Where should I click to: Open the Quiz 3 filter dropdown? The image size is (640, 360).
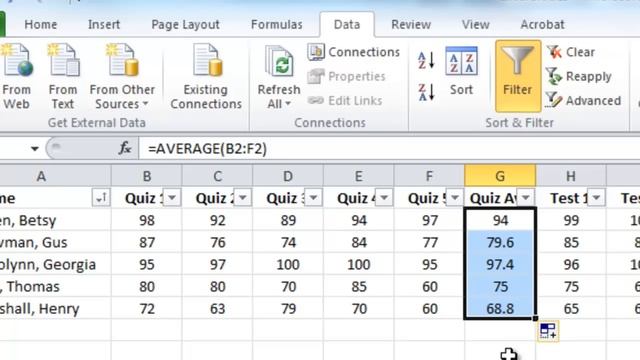(x=313, y=198)
